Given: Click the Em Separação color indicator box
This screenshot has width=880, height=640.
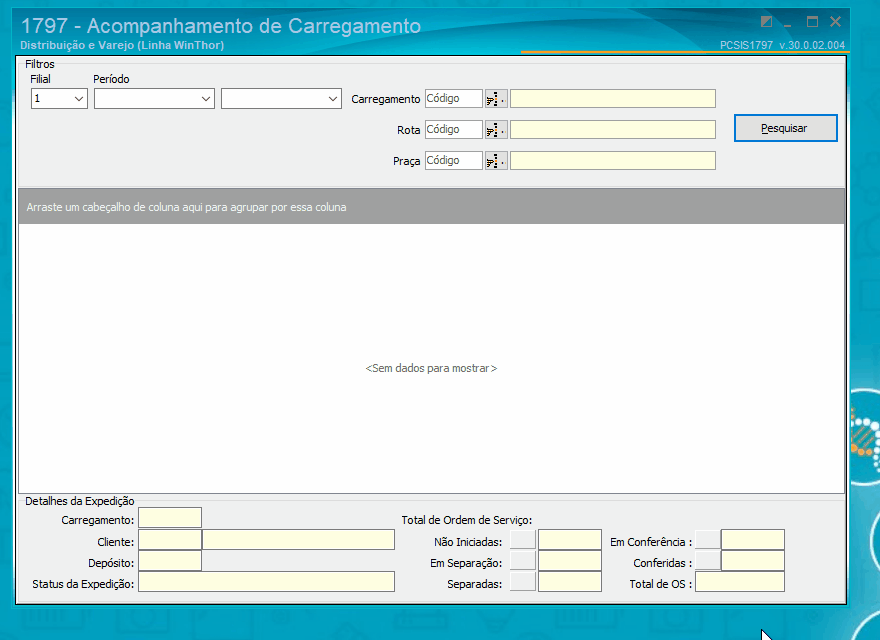Looking at the screenshot, I should pos(522,560).
